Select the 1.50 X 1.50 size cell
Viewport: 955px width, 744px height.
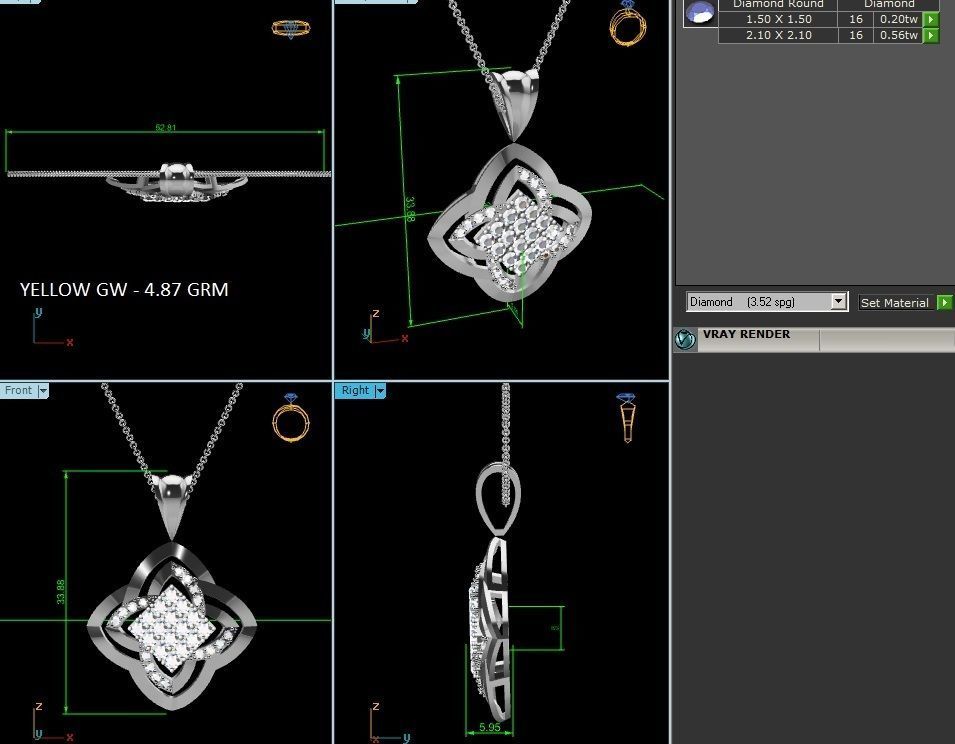click(x=778, y=19)
